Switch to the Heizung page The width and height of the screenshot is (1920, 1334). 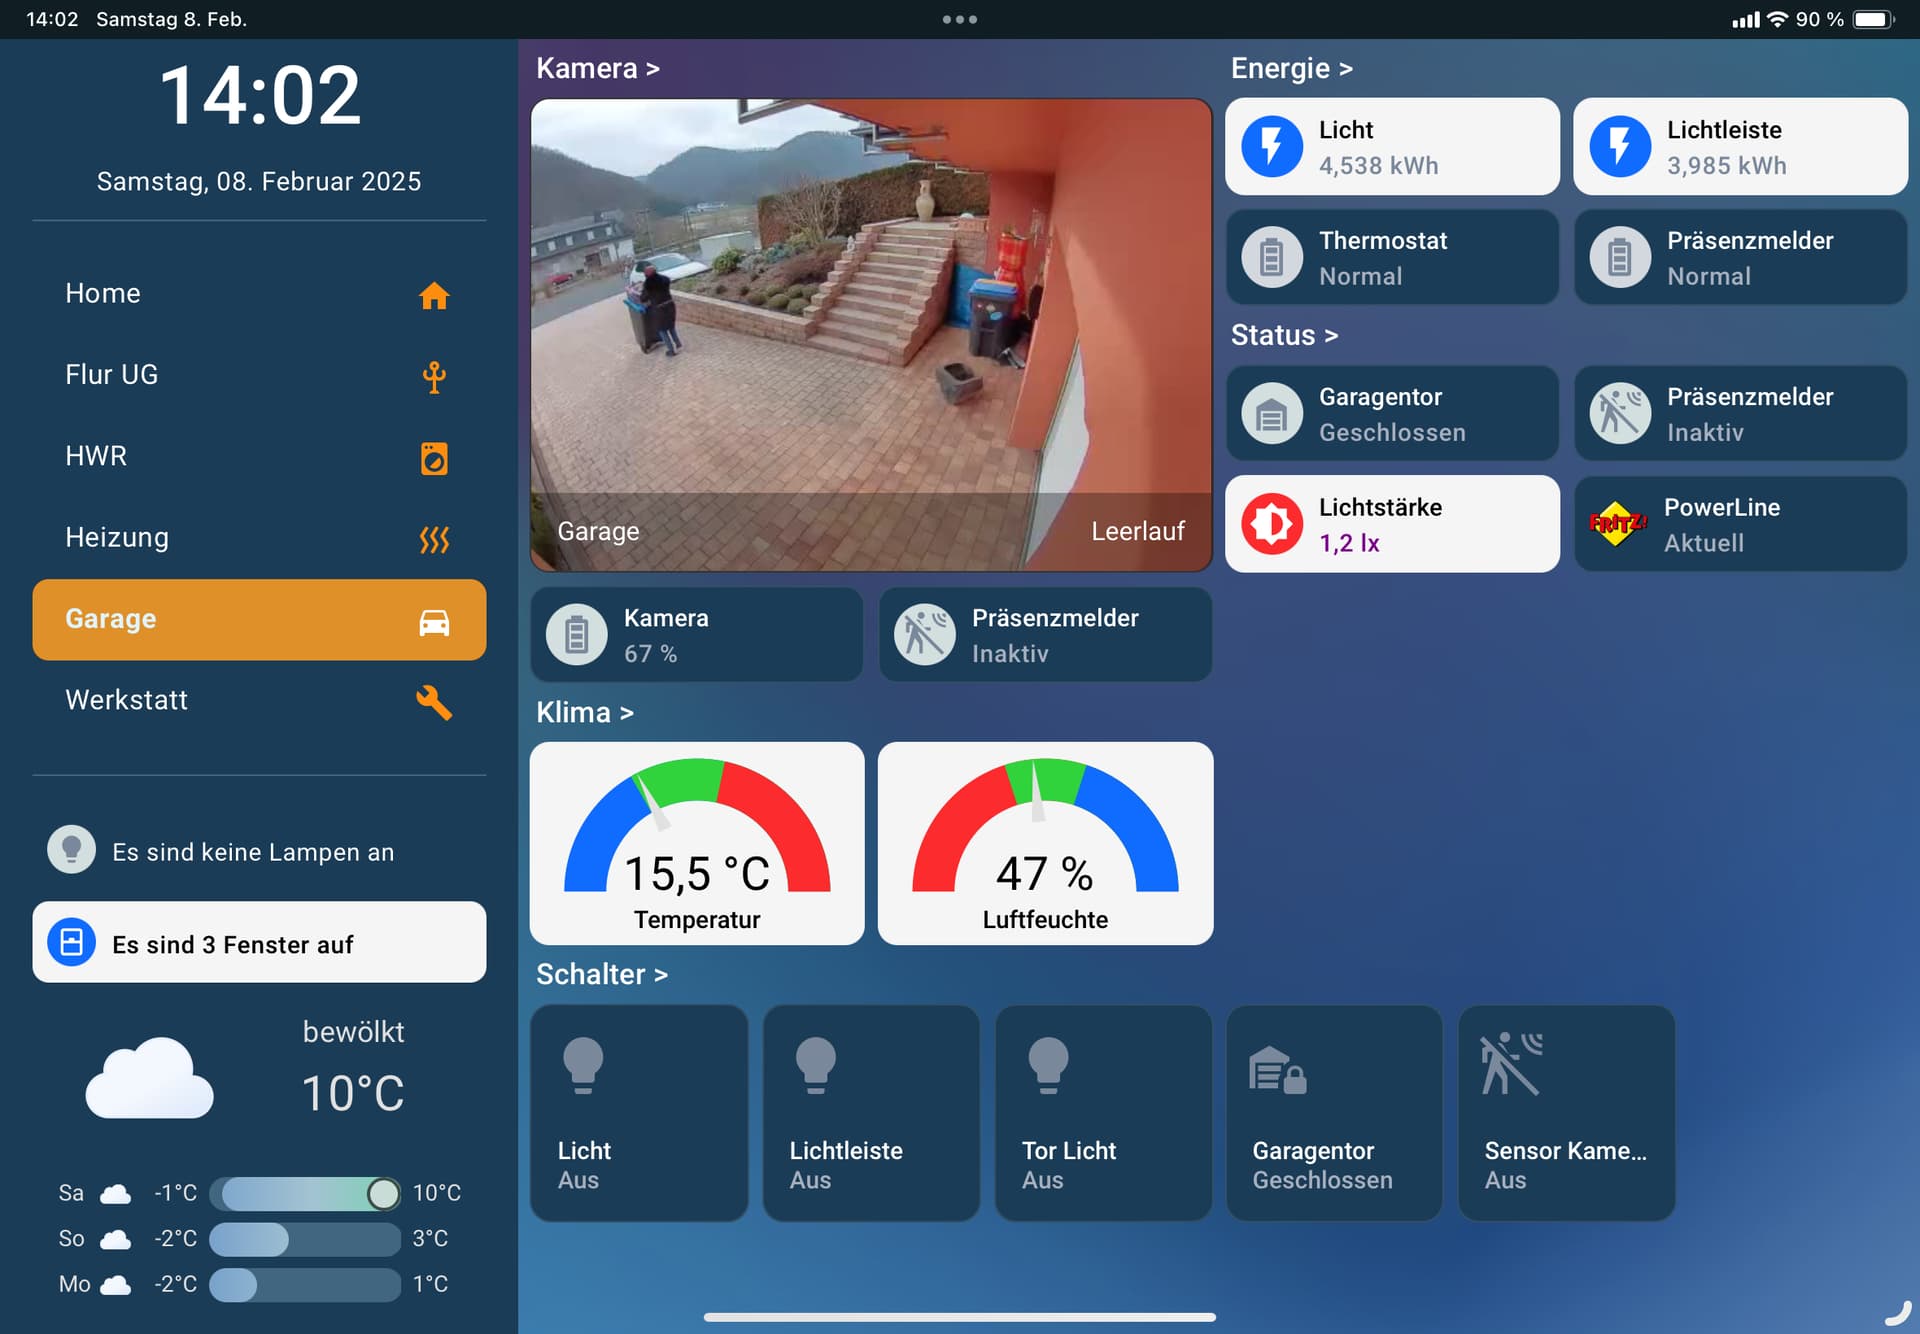[259, 538]
